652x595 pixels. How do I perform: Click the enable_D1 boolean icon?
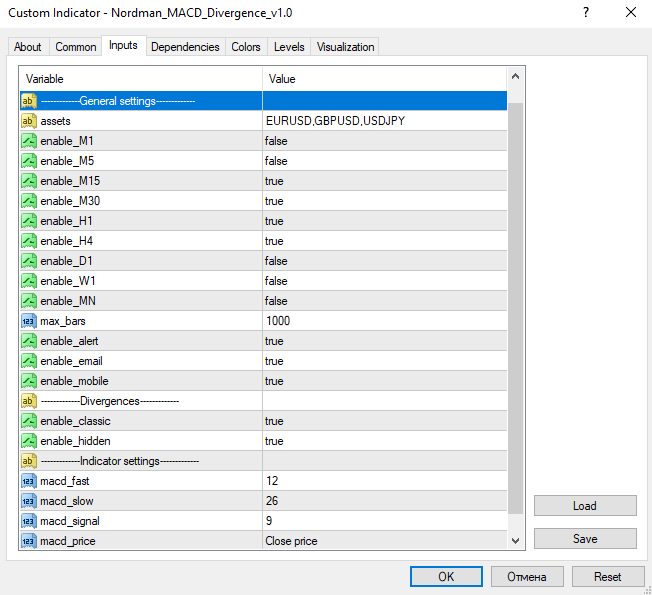[x=29, y=261]
